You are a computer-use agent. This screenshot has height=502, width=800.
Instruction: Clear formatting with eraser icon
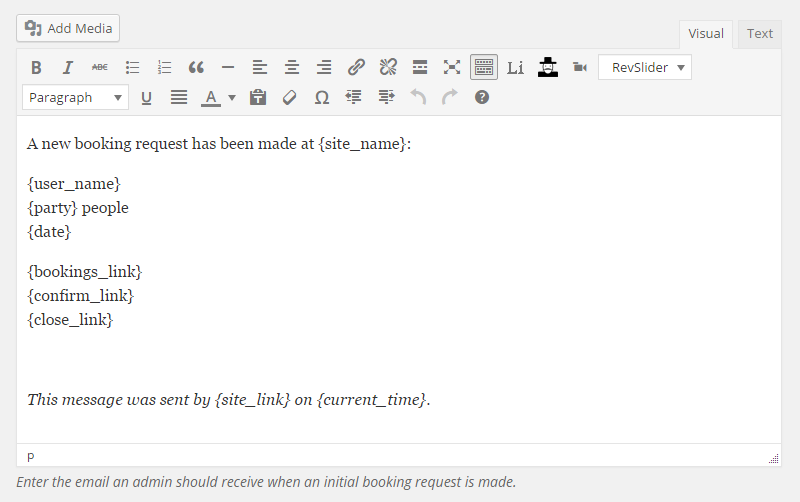289,97
